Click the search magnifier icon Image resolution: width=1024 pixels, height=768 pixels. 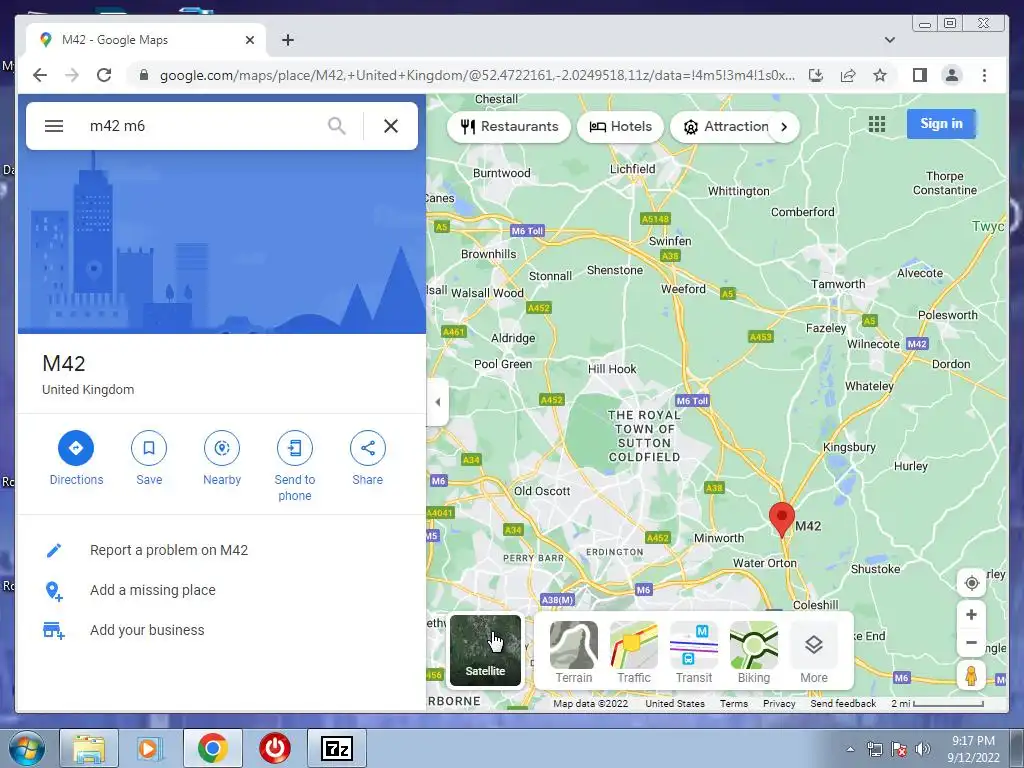click(x=337, y=126)
